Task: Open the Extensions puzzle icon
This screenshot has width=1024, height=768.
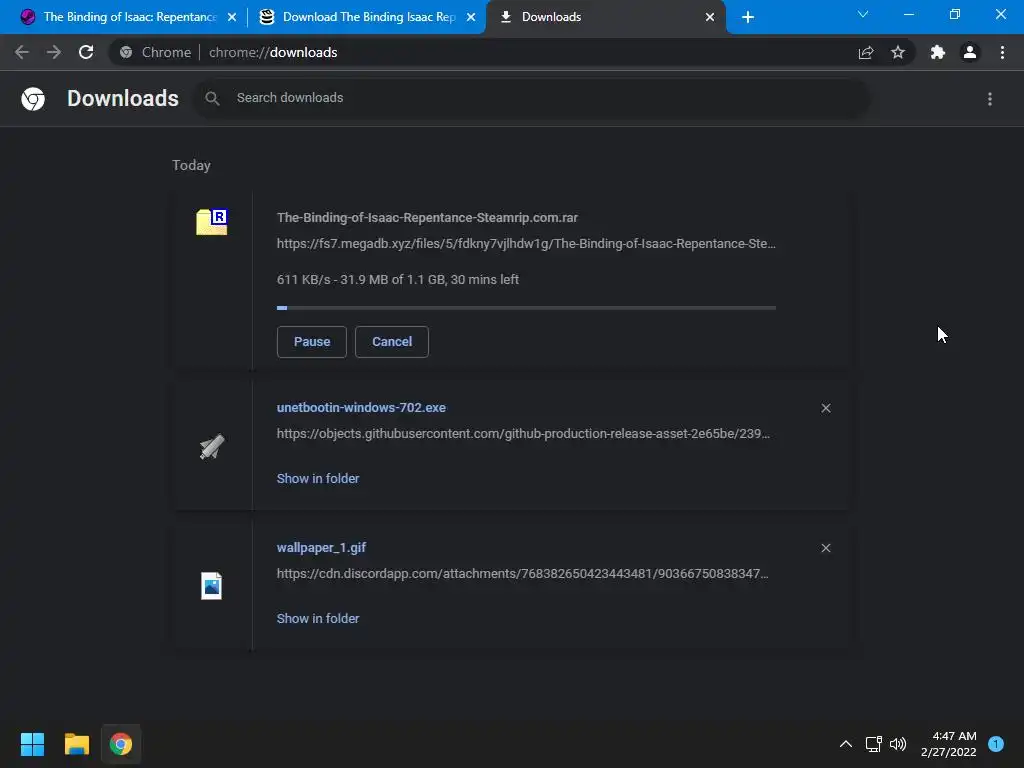Action: pyautogui.click(x=938, y=52)
